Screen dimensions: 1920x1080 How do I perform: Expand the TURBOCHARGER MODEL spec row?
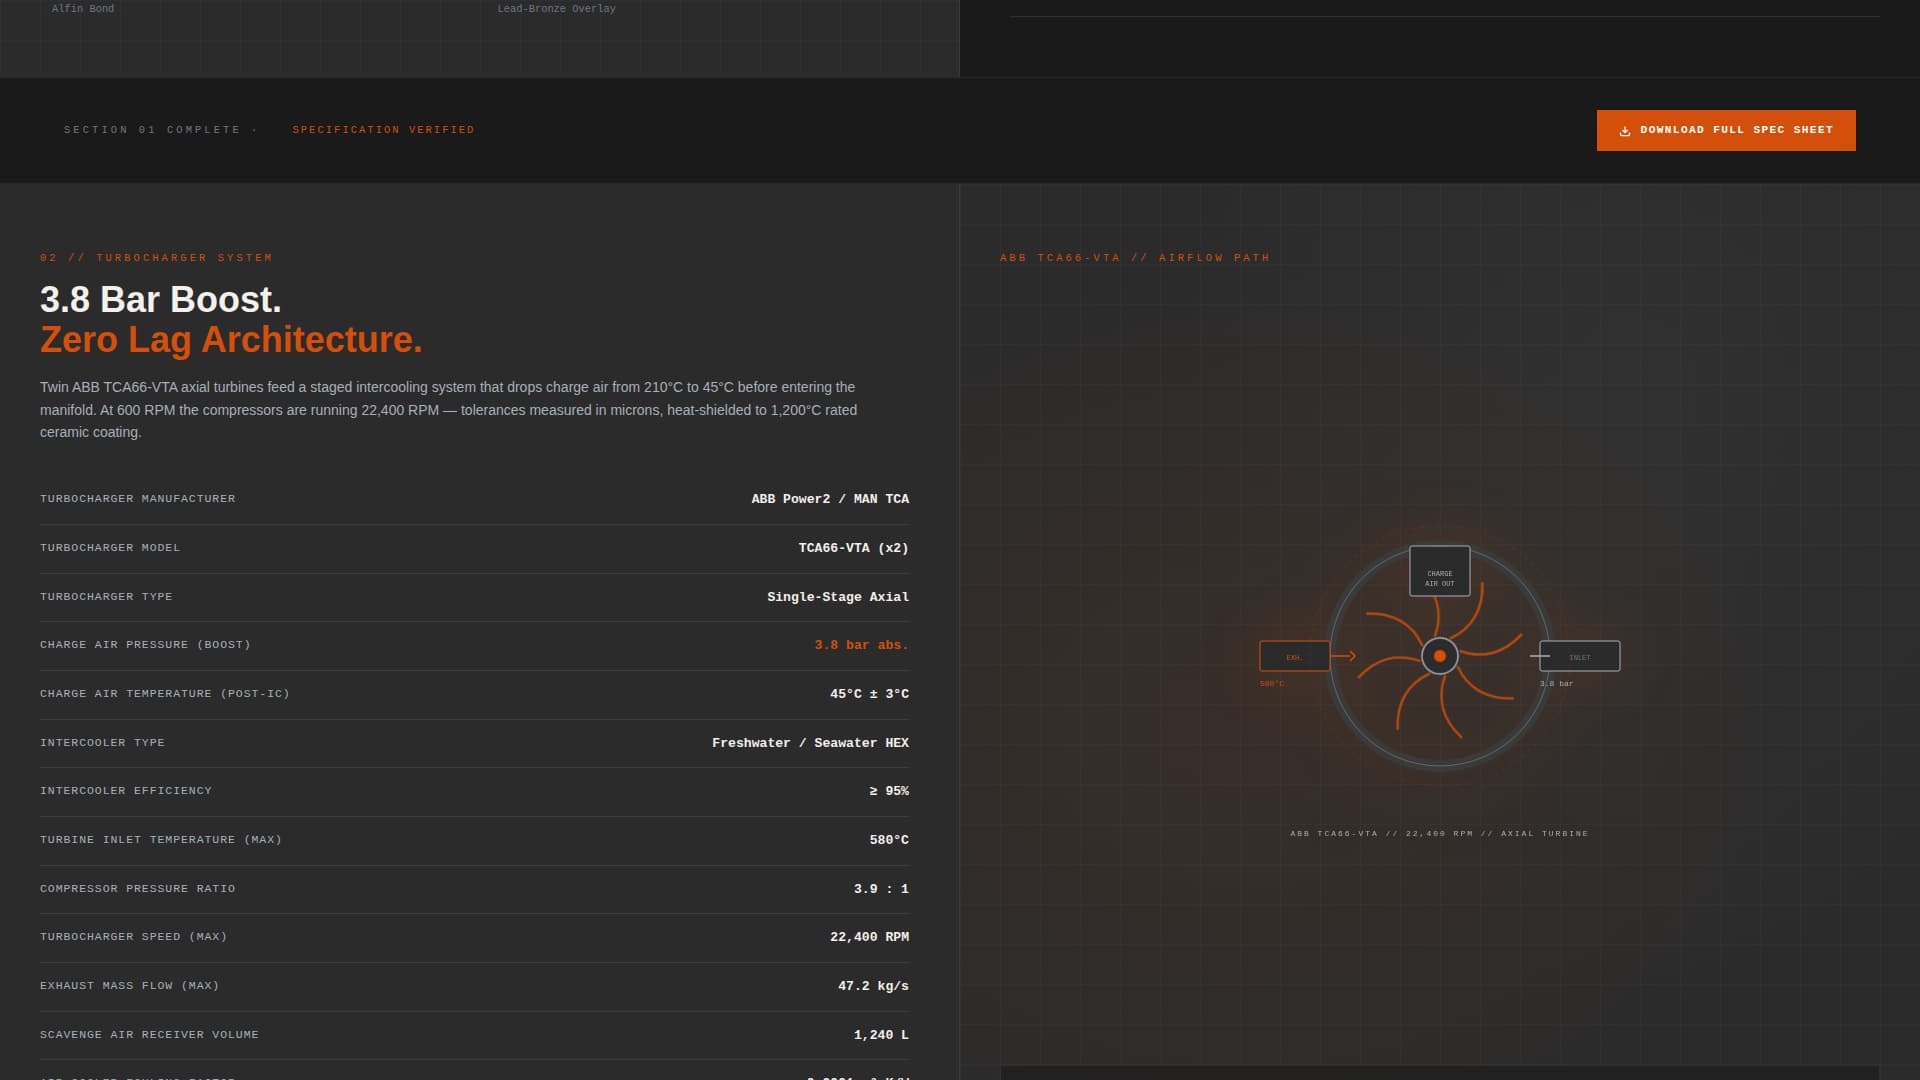pyautogui.click(x=474, y=548)
